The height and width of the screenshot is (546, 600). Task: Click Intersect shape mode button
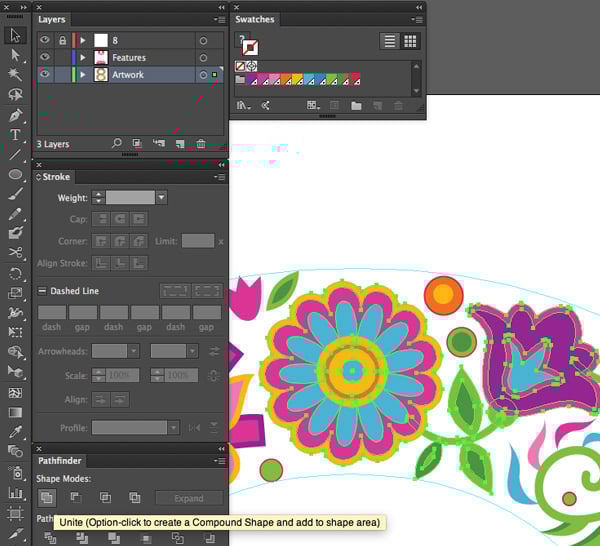(x=105, y=497)
